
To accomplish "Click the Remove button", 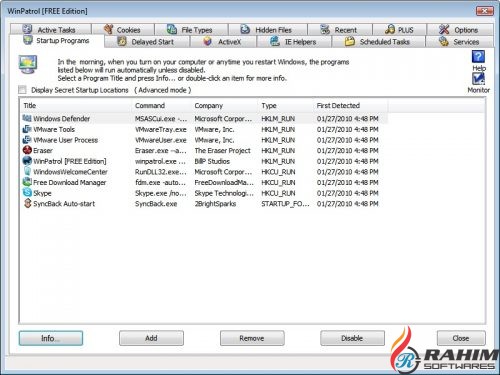I will pyautogui.click(x=252, y=338).
